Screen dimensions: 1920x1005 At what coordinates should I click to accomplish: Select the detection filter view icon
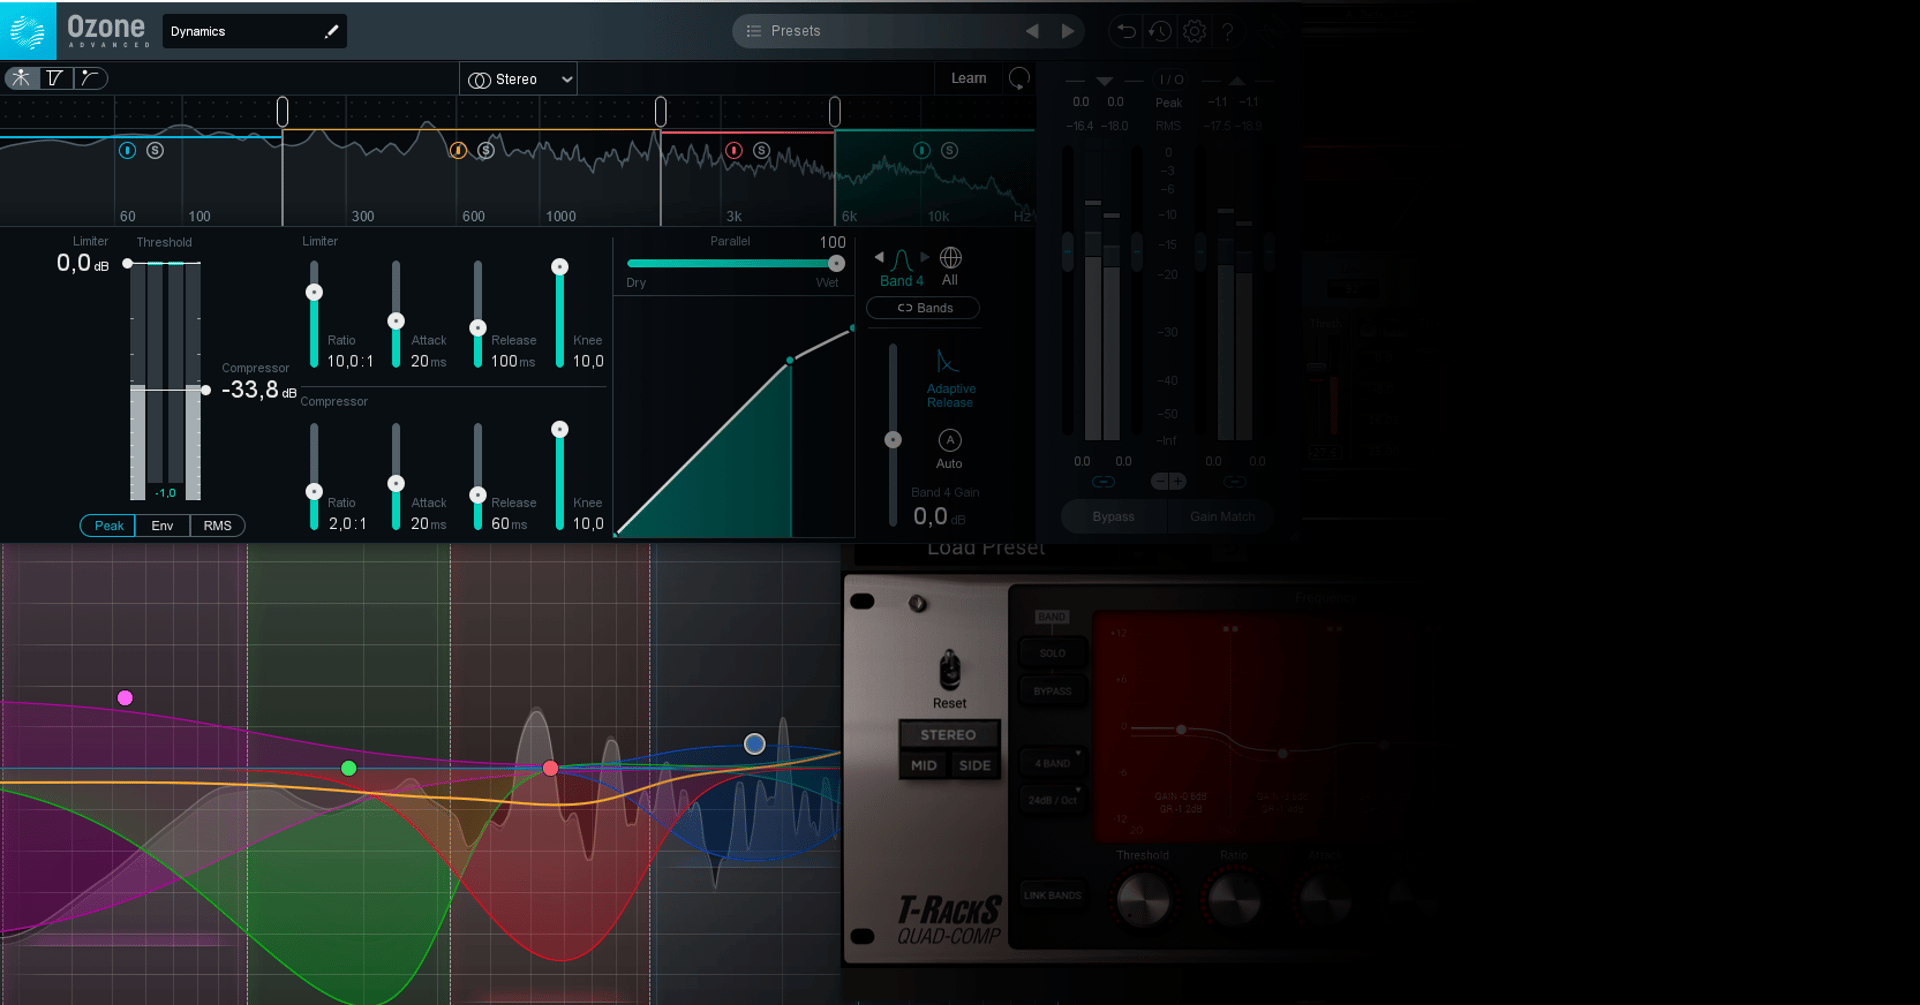tap(90, 78)
